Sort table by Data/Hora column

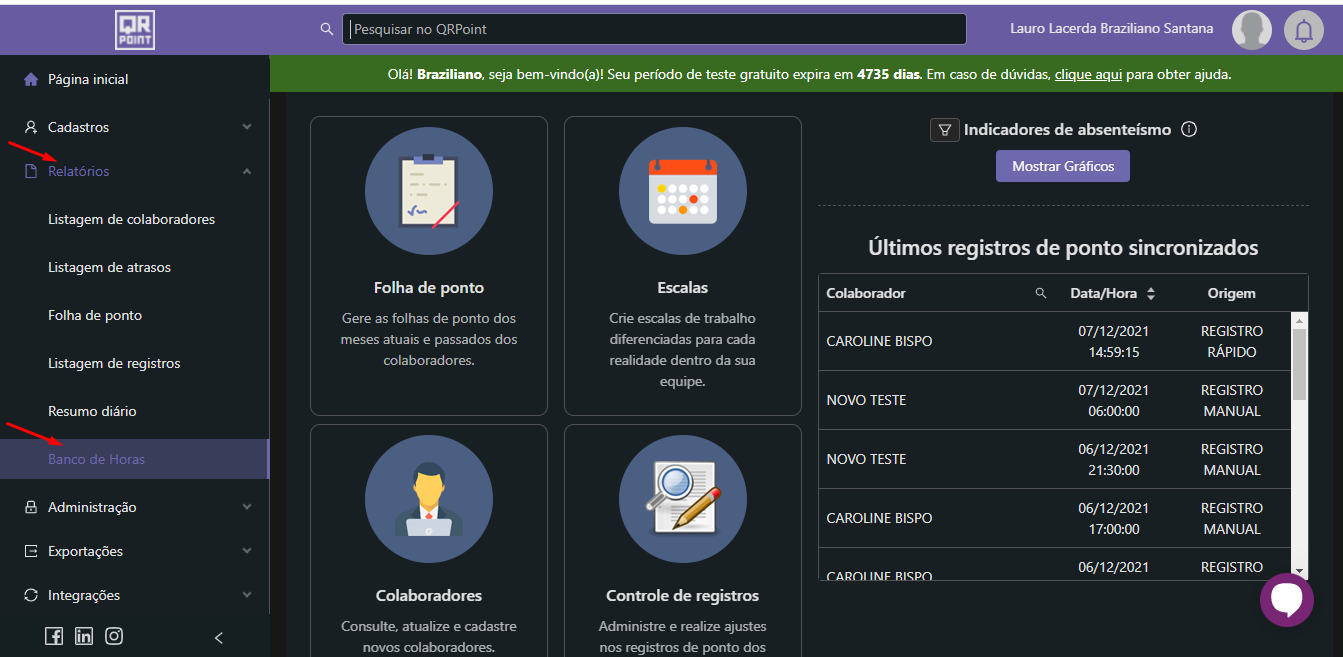1151,293
